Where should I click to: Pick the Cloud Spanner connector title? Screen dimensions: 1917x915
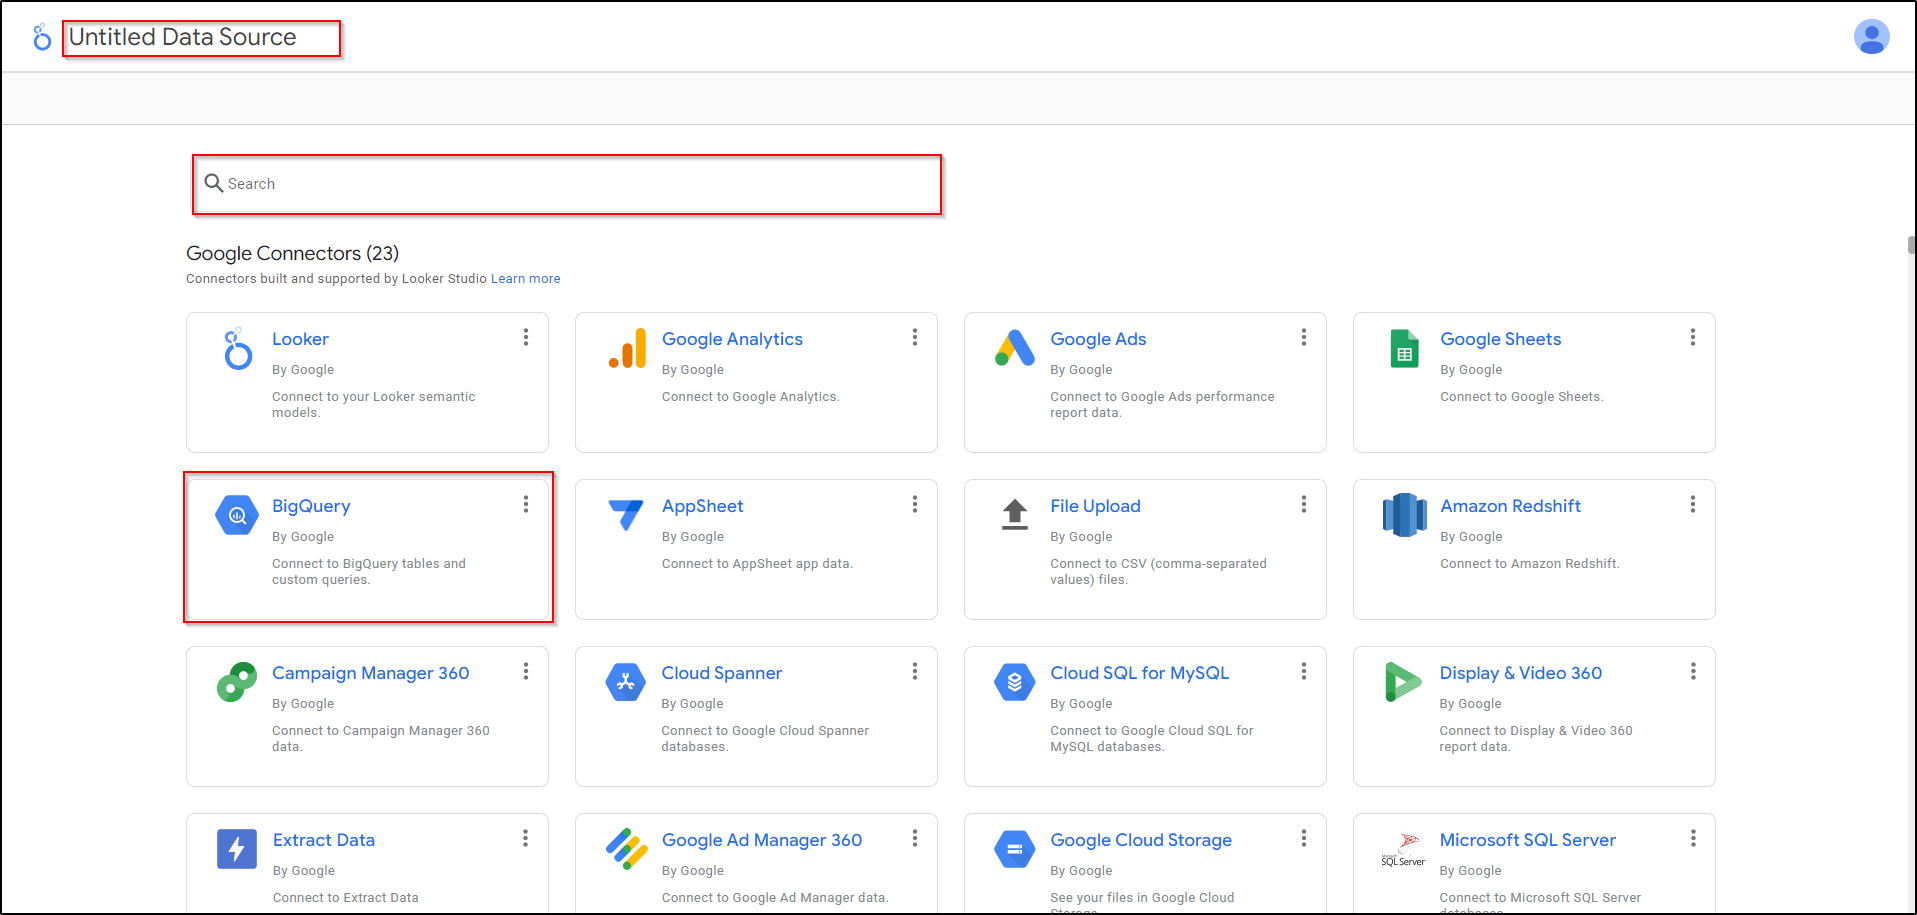click(x=721, y=673)
